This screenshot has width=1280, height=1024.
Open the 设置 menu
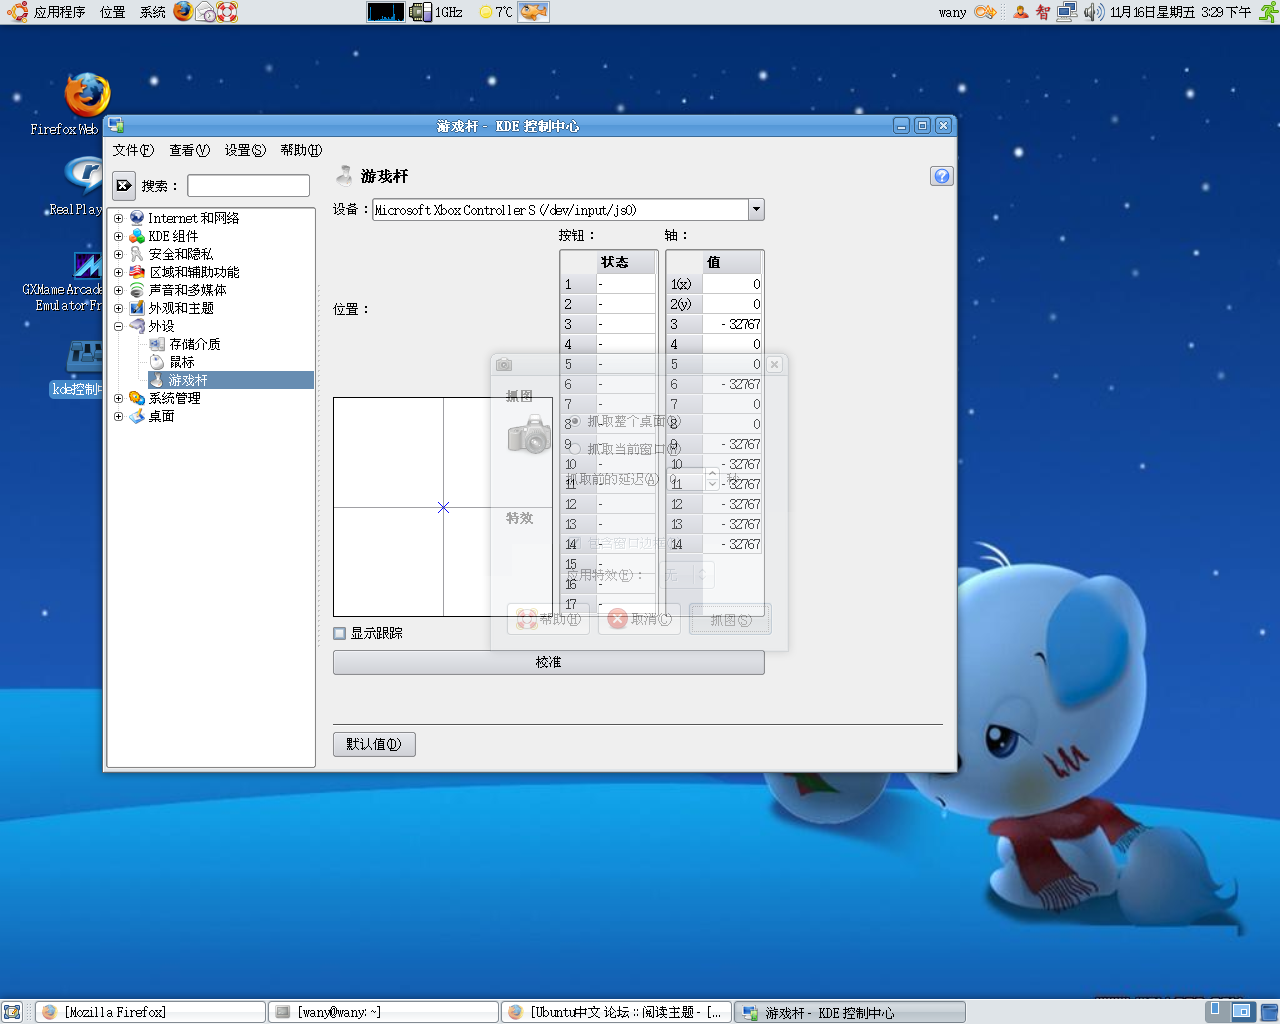(245, 150)
